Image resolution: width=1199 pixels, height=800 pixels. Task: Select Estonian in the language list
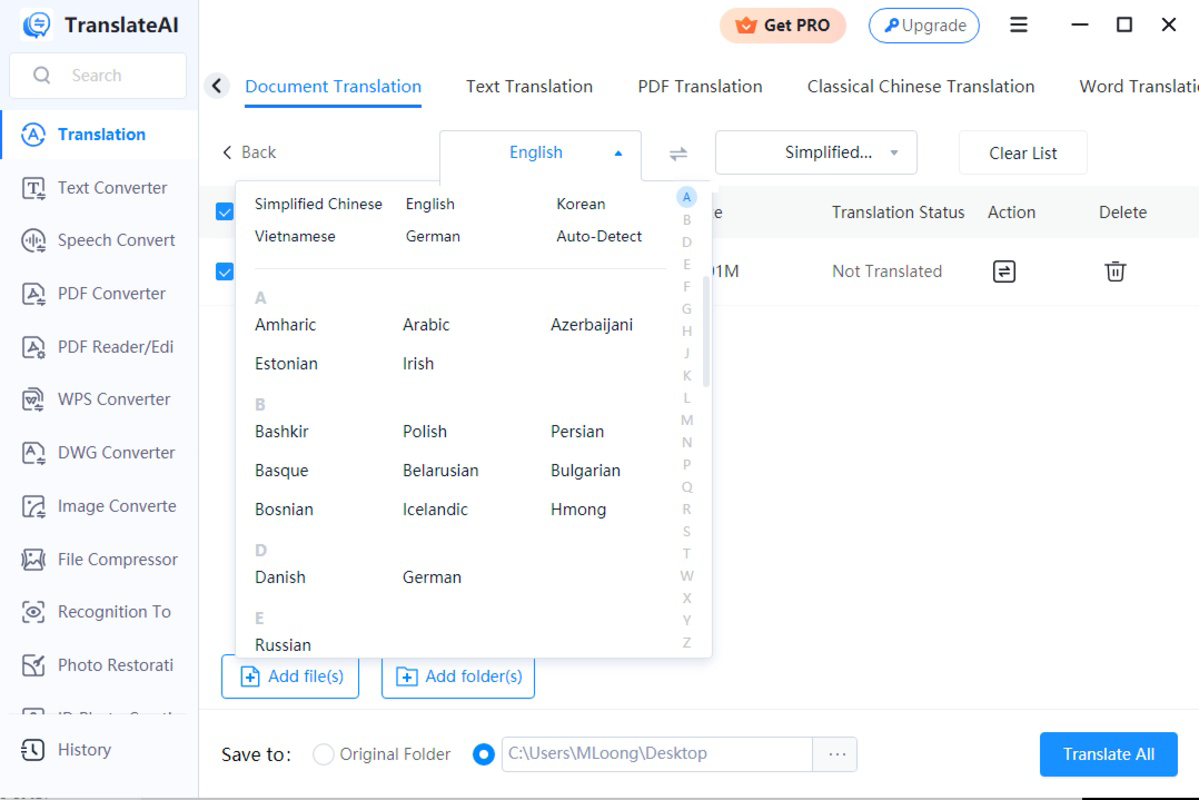(x=286, y=364)
